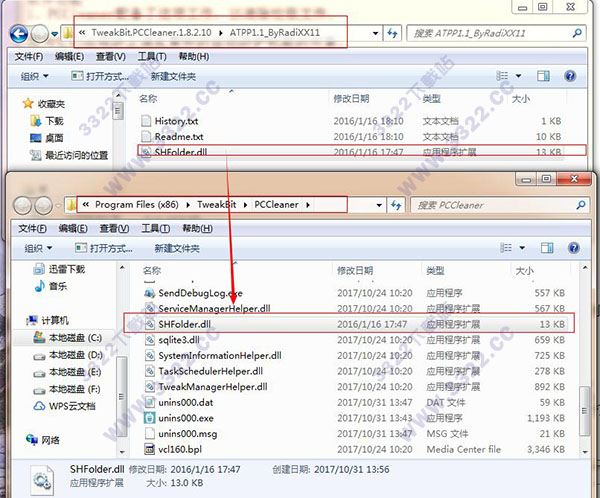The width and height of the screenshot is (600, 498).
Task: Select sqlite3.dll file icon
Action: (150, 340)
